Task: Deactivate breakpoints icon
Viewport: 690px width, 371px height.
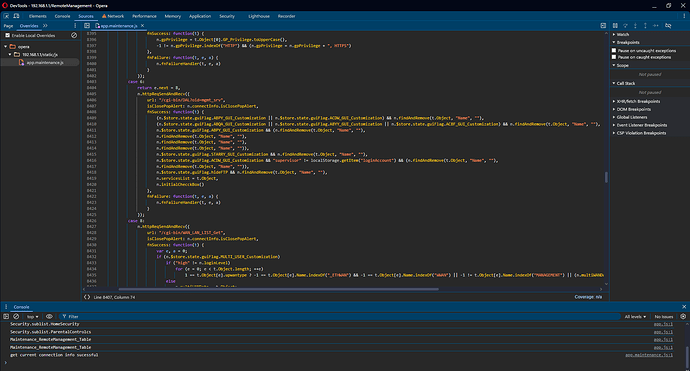Action: [668, 26]
